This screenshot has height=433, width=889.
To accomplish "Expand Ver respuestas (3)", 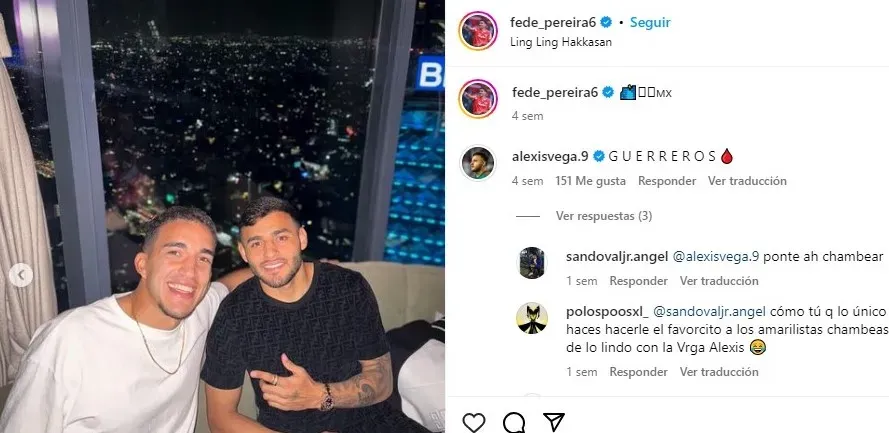I will coord(604,216).
